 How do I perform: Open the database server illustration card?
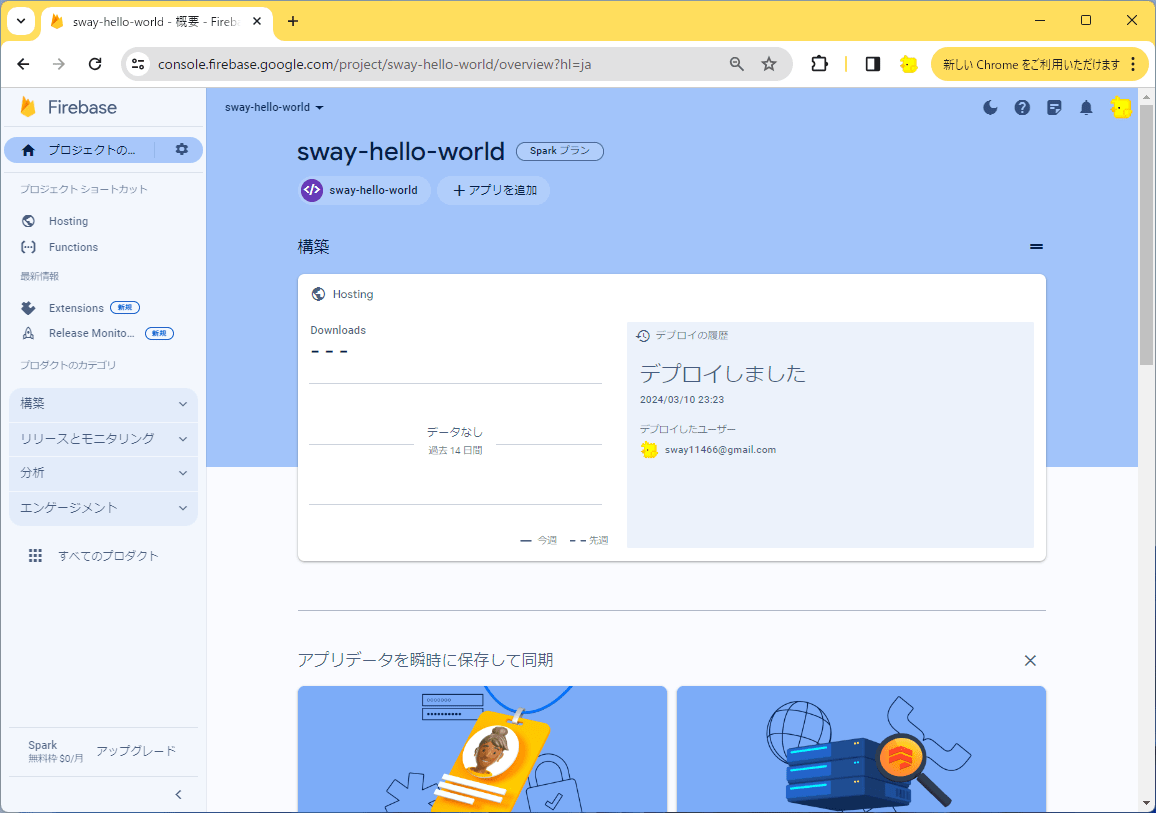pyautogui.click(x=861, y=749)
